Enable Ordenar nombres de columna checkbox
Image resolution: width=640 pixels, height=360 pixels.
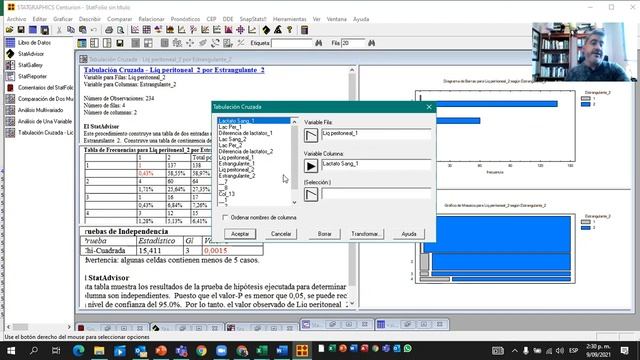[225, 218]
